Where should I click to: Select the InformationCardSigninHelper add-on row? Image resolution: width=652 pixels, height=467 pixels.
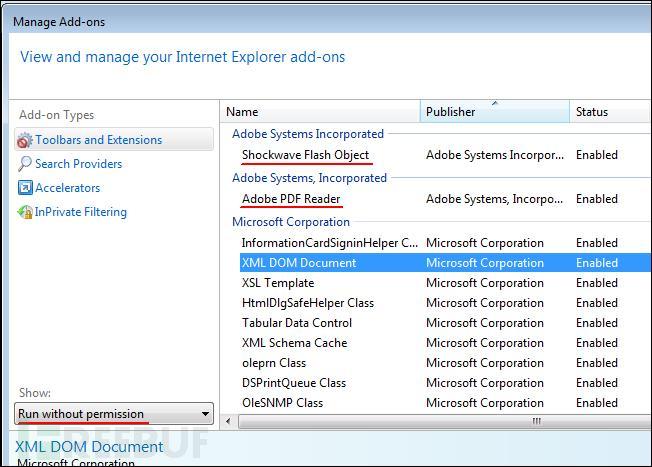coord(445,243)
